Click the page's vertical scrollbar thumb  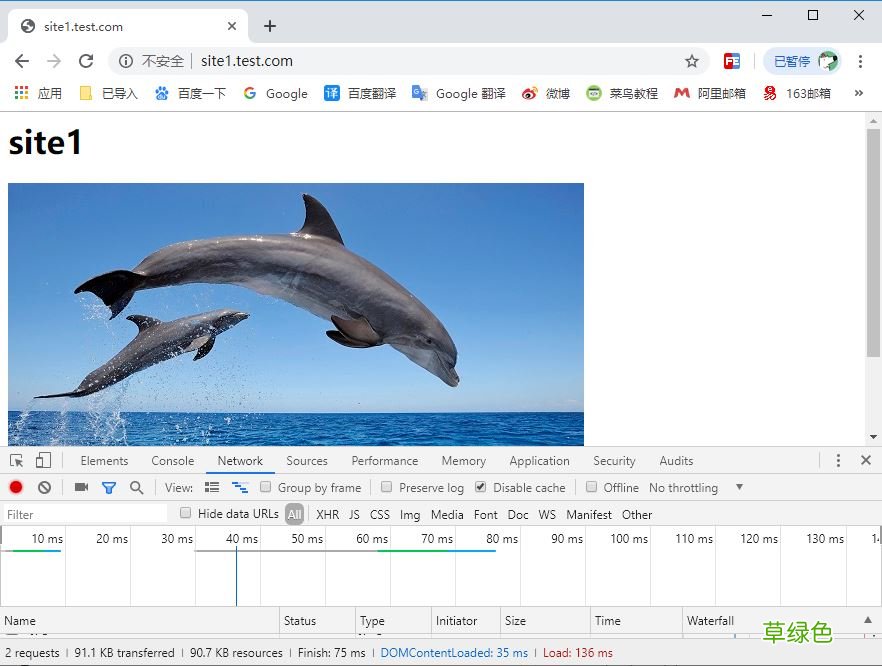[873, 243]
